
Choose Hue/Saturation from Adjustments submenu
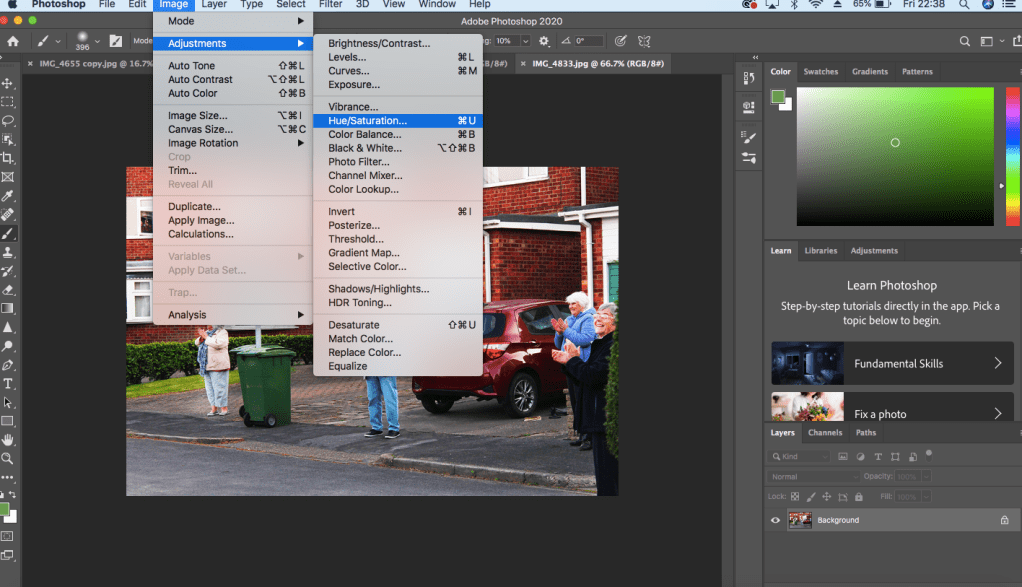[367, 121]
